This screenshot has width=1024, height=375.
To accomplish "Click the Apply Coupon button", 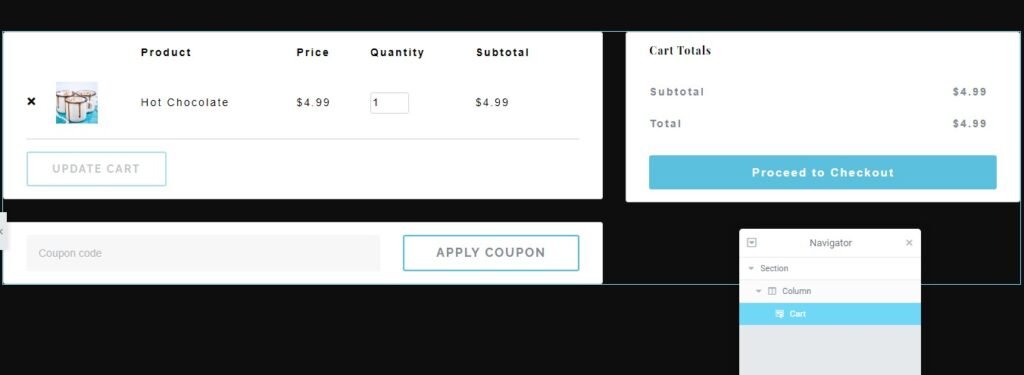I will pyautogui.click(x=490, y=253).
